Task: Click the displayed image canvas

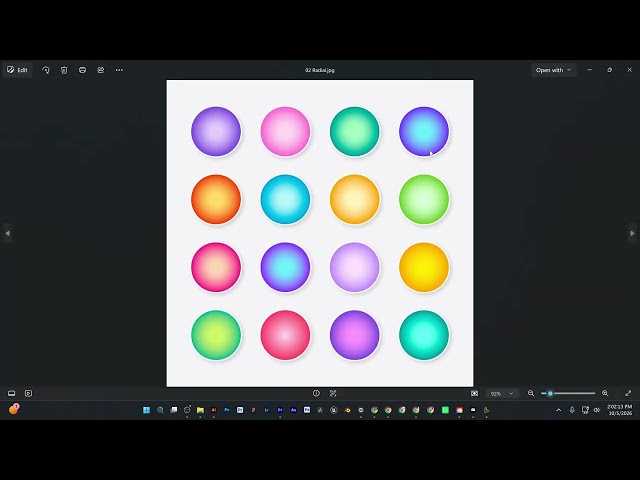Action: [320, 233]
